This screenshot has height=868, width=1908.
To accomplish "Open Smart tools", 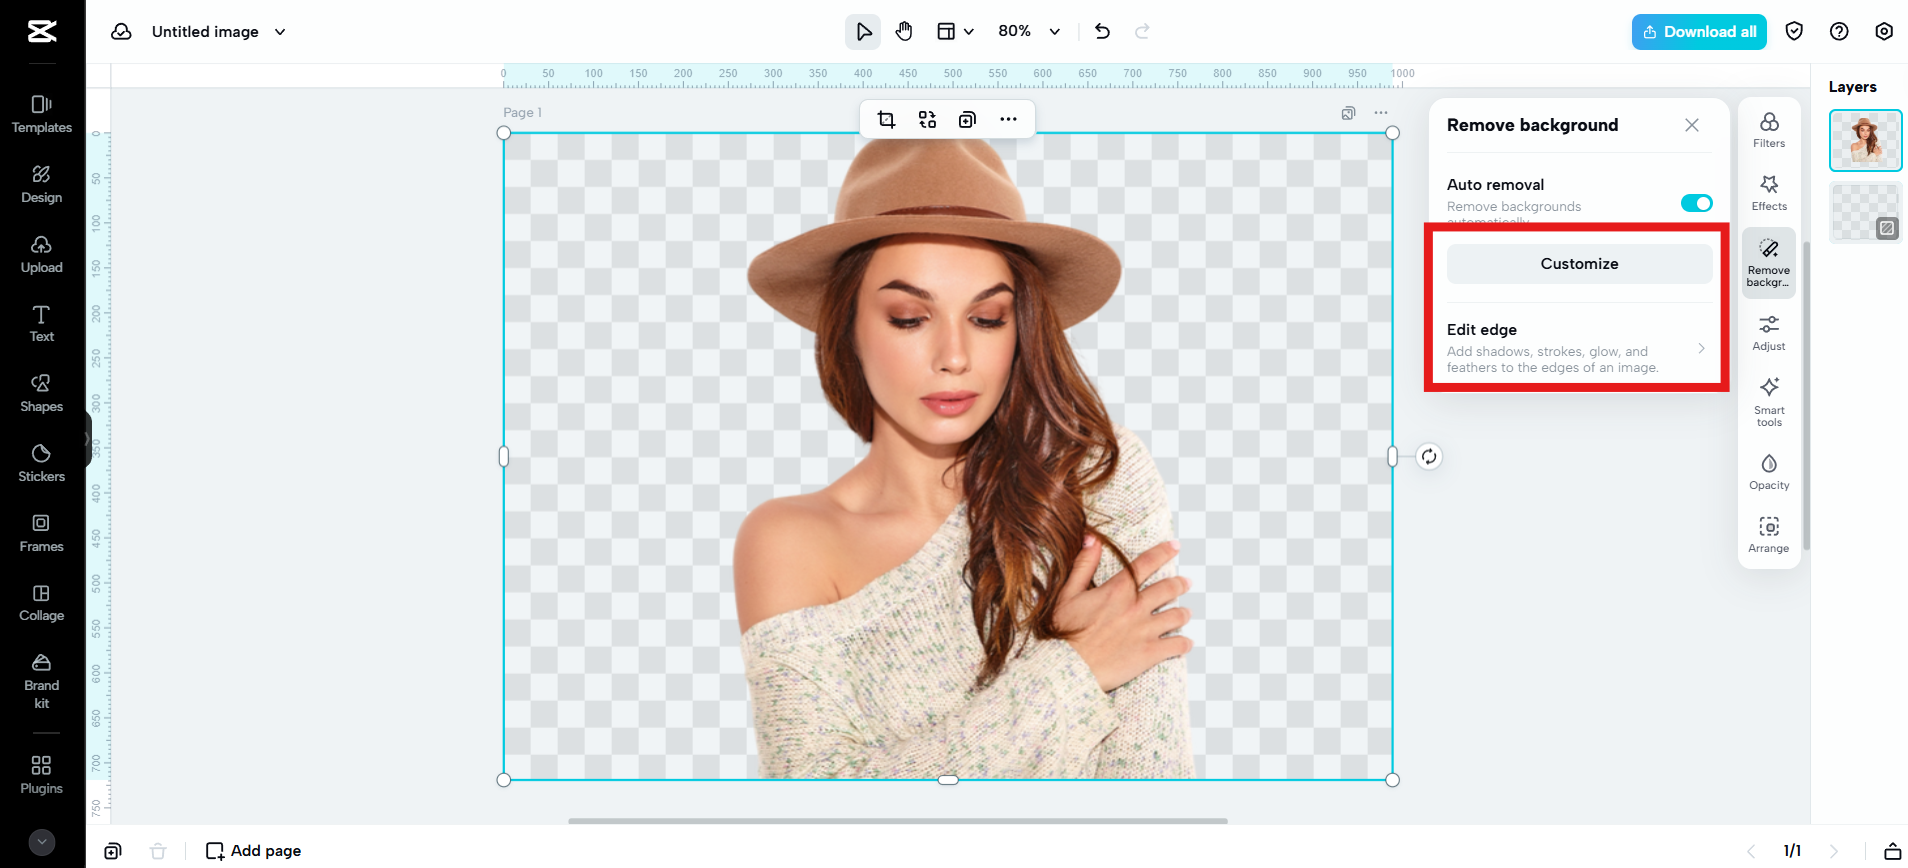I will [x=1768, y=400].
